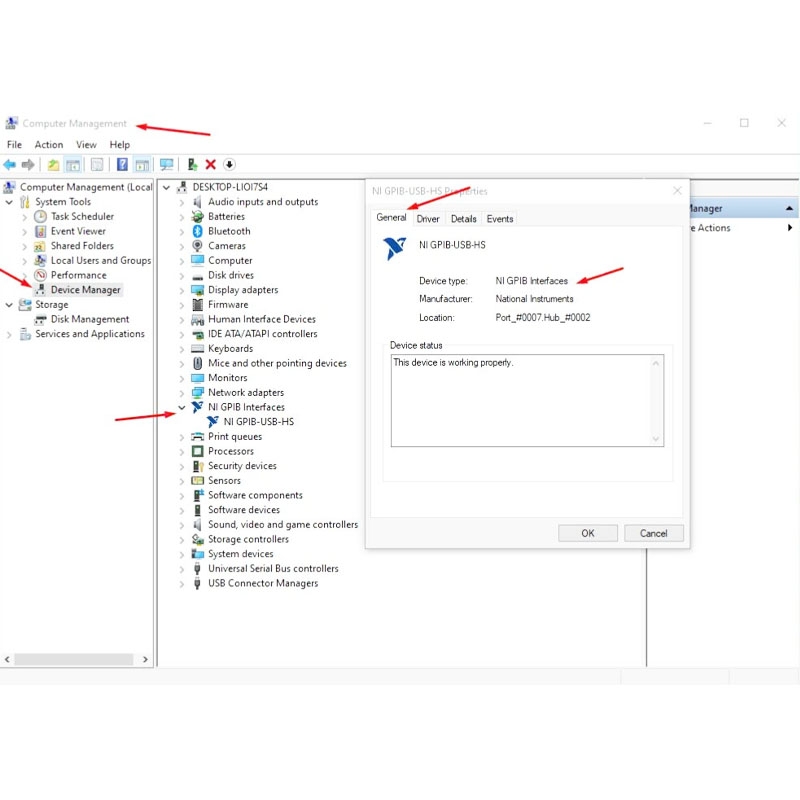Click the scan for hardware changes monitor icon
The height and width of the screenshot is (800, 800).
[x=166, y=164]
